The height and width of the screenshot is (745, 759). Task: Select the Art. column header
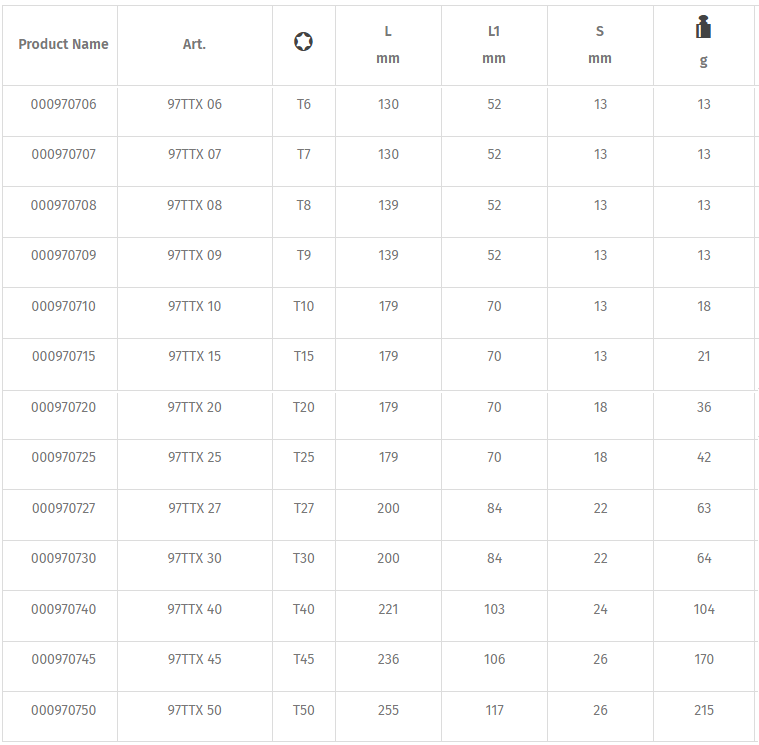tap(194, 44)
